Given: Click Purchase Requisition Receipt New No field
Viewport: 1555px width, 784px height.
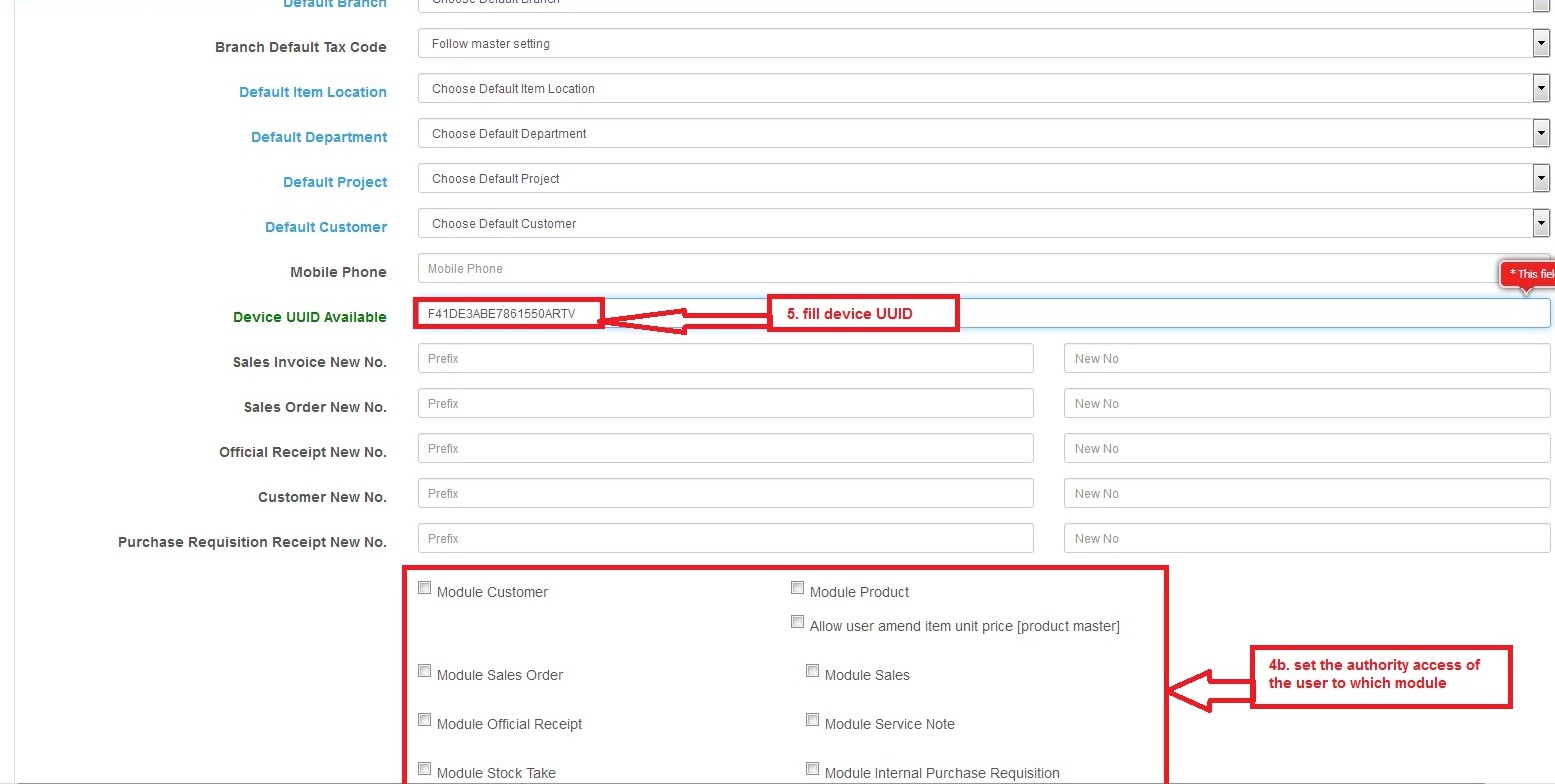Looking at the screenshot, I should (x=1306, y=539).
